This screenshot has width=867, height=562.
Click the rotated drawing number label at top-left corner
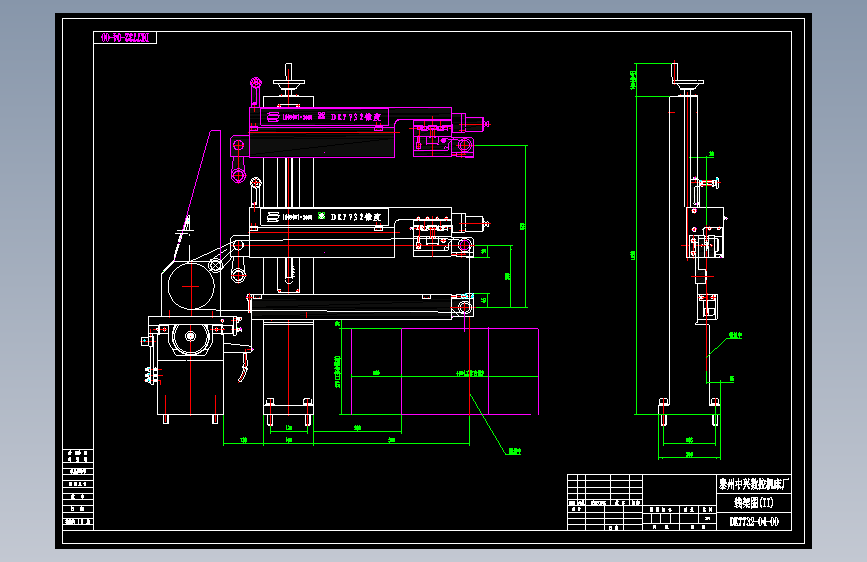point(125,38)
